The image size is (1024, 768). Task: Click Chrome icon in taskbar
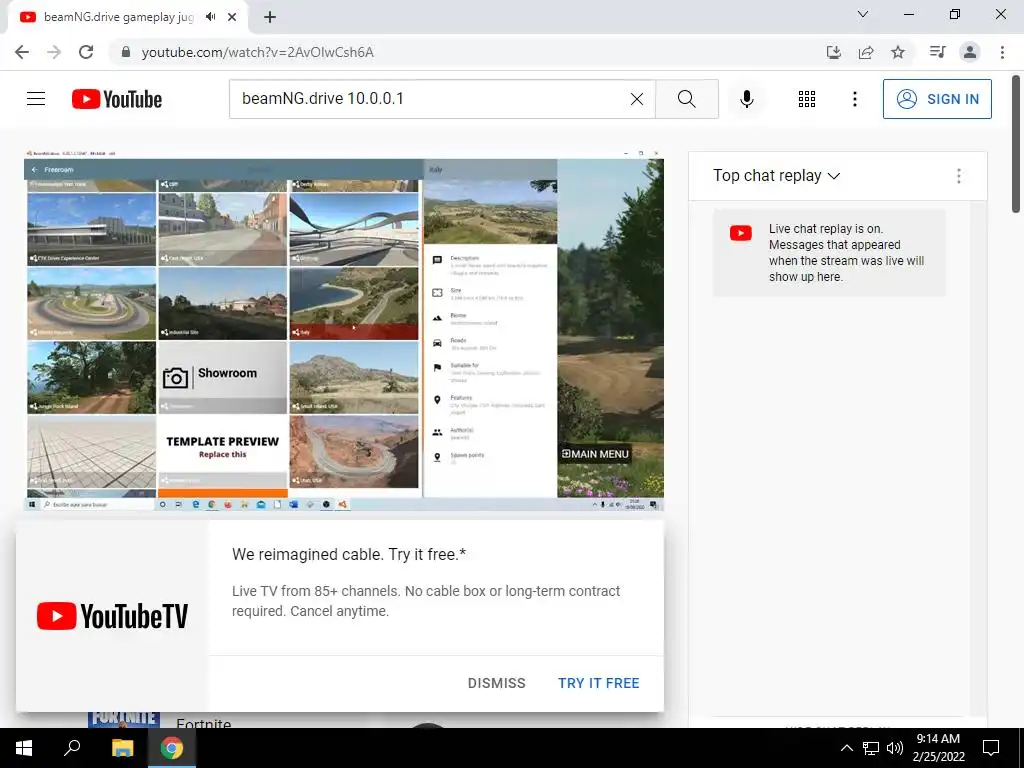[x=172, y=748]
